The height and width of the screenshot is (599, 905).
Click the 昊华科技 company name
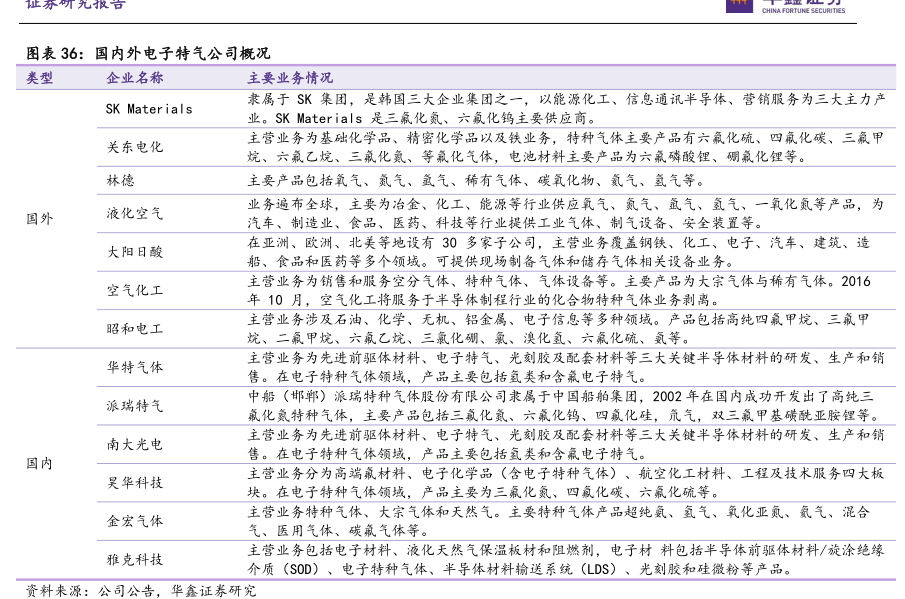click(135, 483)
